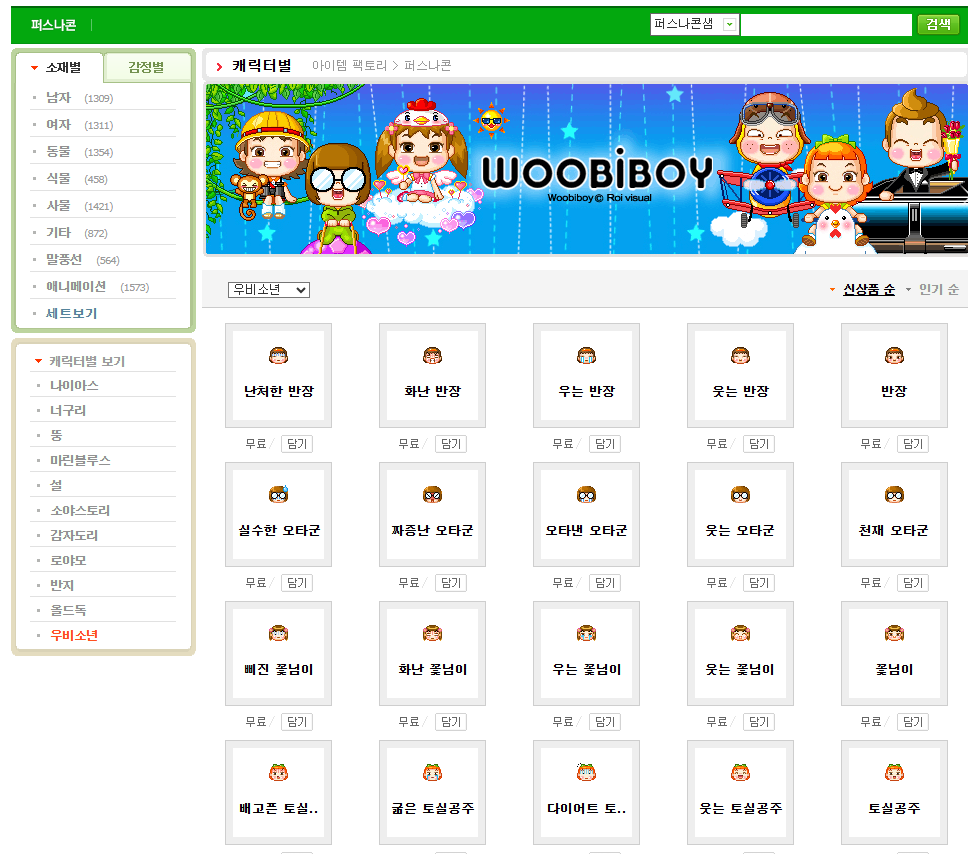The image size is (968, 854).
Task: Switch to the 감정별 tab
Action: [x=147, y=67]
